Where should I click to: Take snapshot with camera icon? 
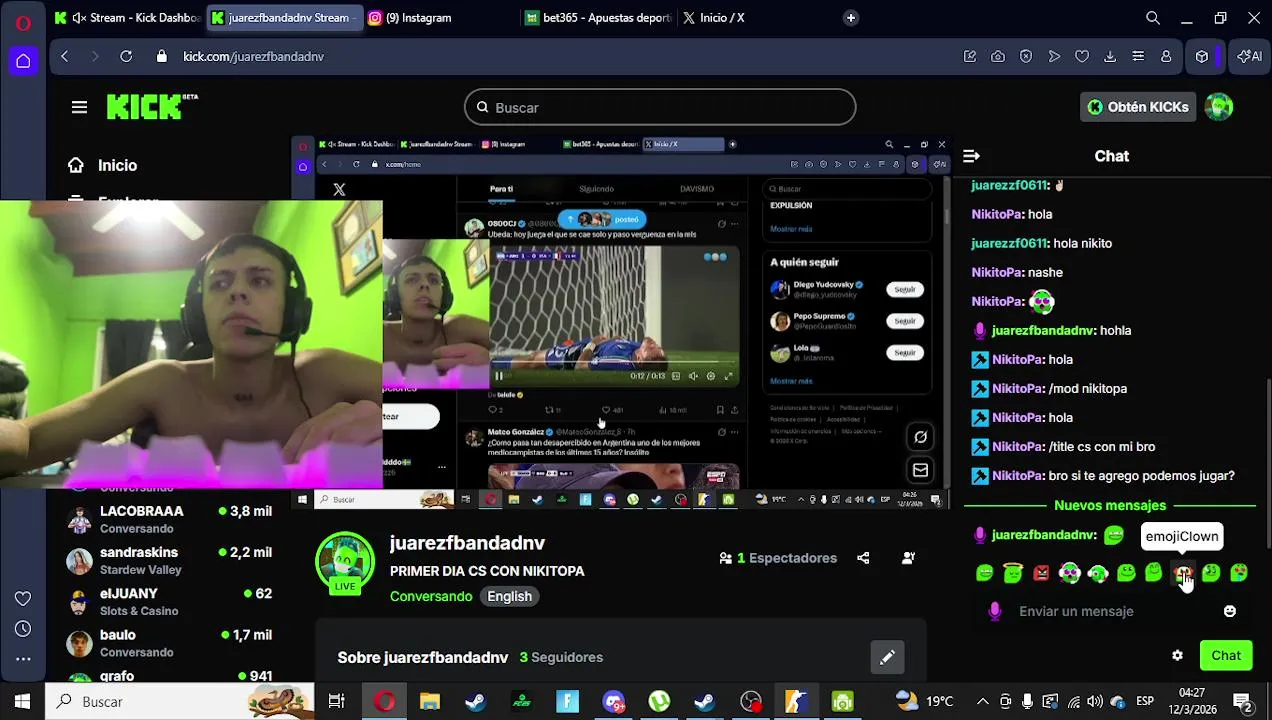pos(998,57)
